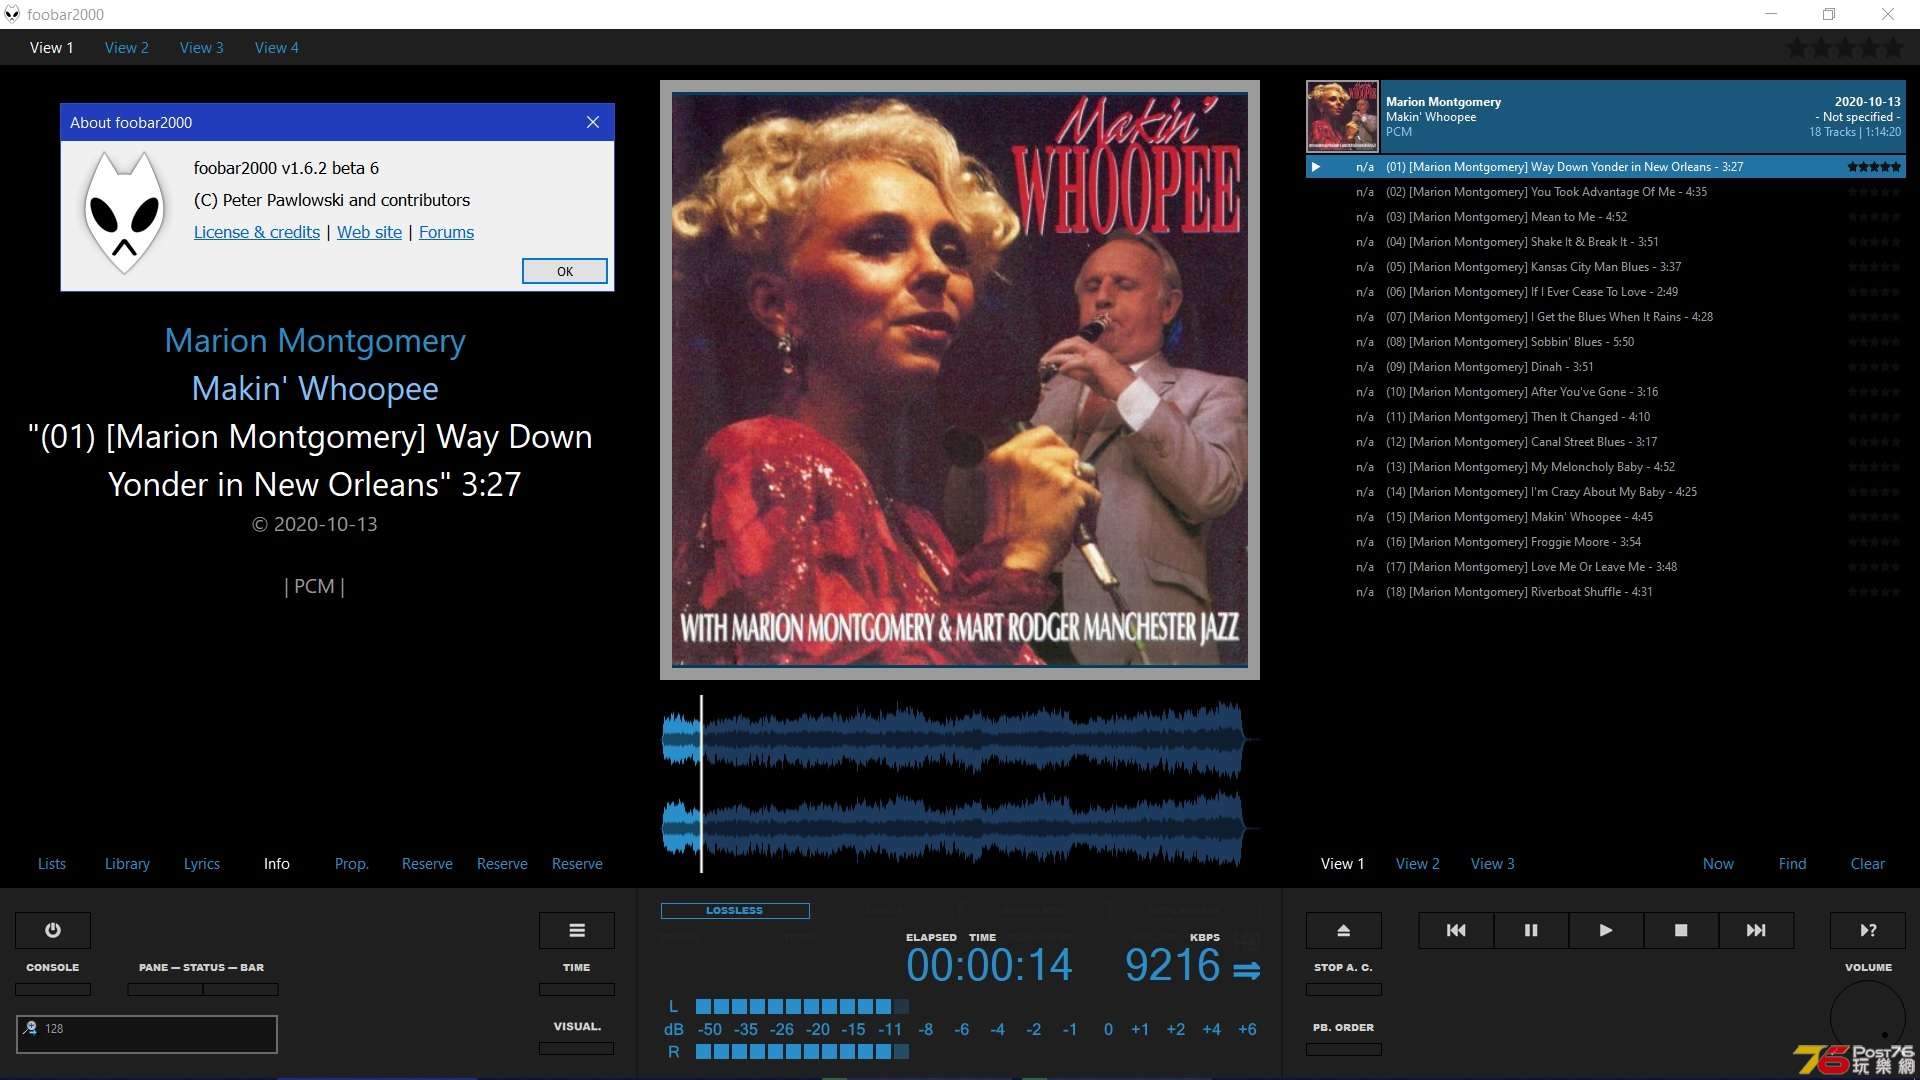The height and width of the screenshot is (1080, 1920).
Task: Click the Pause playback icon
Action: pyautogui.click(x=1530, y=930)
